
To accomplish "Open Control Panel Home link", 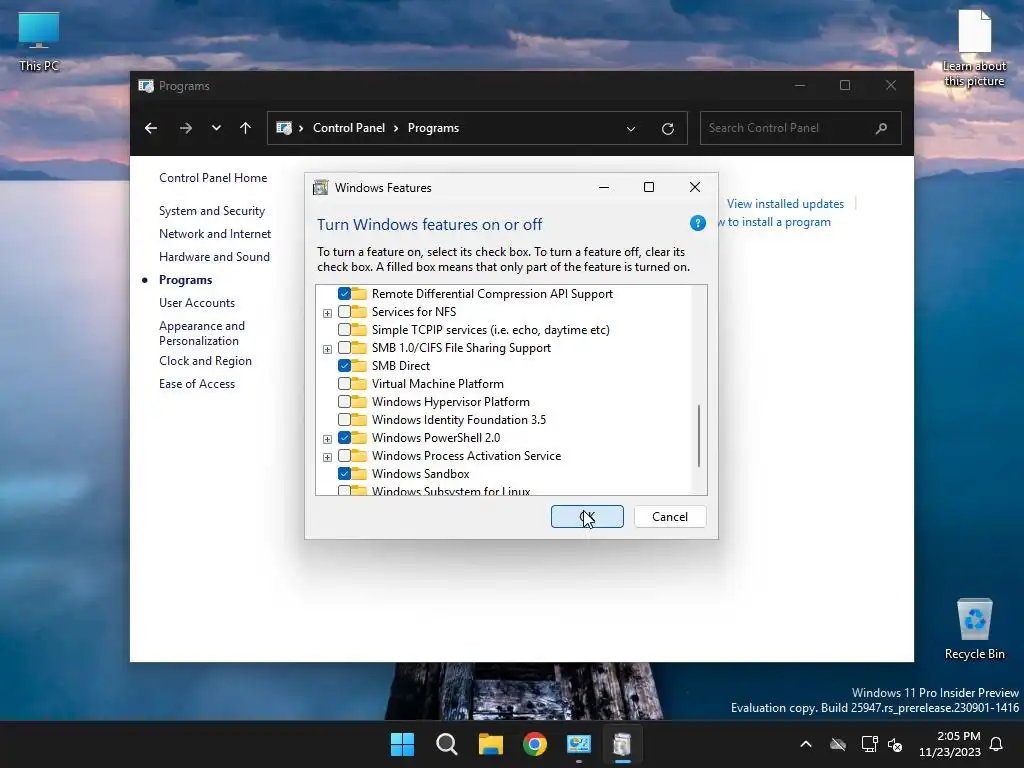I will pos(213,178).
